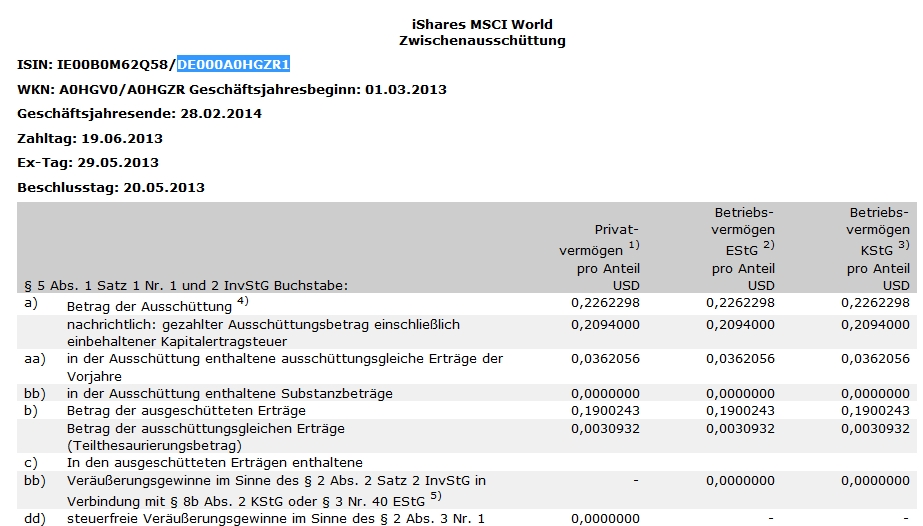
Task: Click the "dd)" row letter
Action: 35,519
